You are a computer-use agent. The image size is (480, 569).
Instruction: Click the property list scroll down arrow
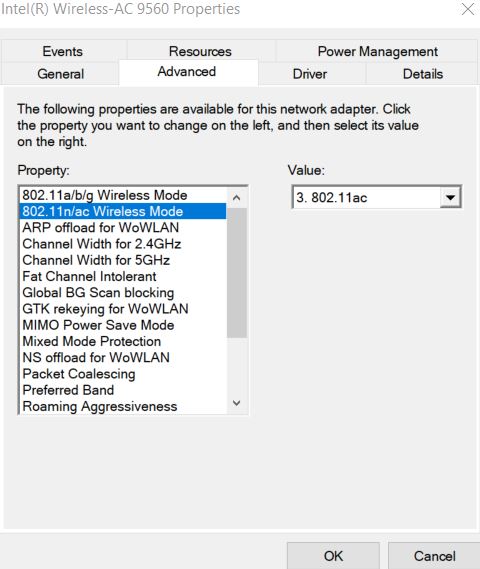point(237,403)
